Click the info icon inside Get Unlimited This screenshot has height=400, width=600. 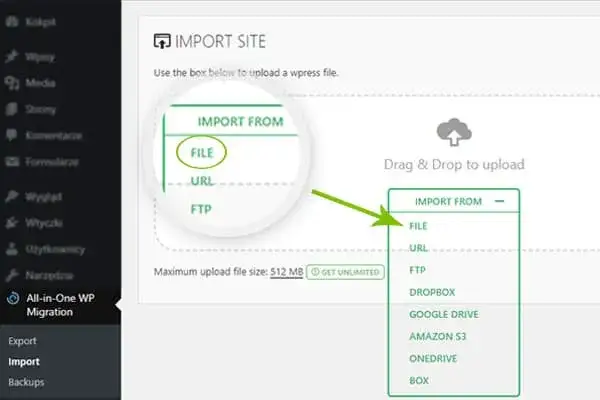pyautogui.click(x=315, y=272)
